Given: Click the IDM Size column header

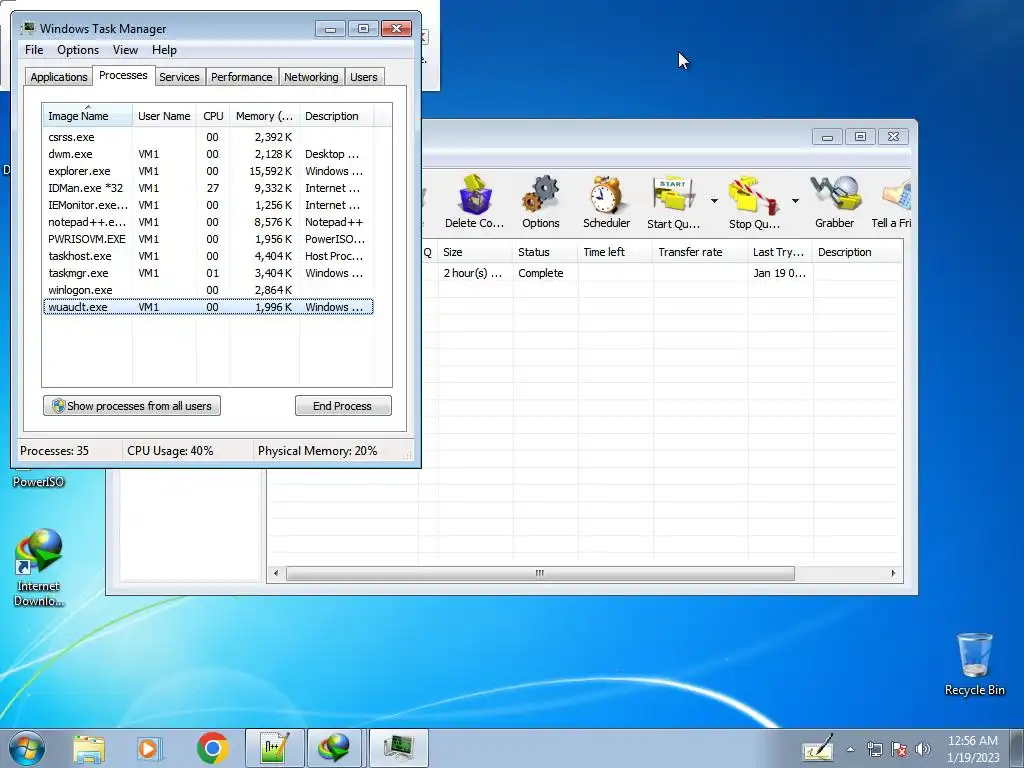Looking at the screenshot, I should pyautogui.click(x=475, y=252).
